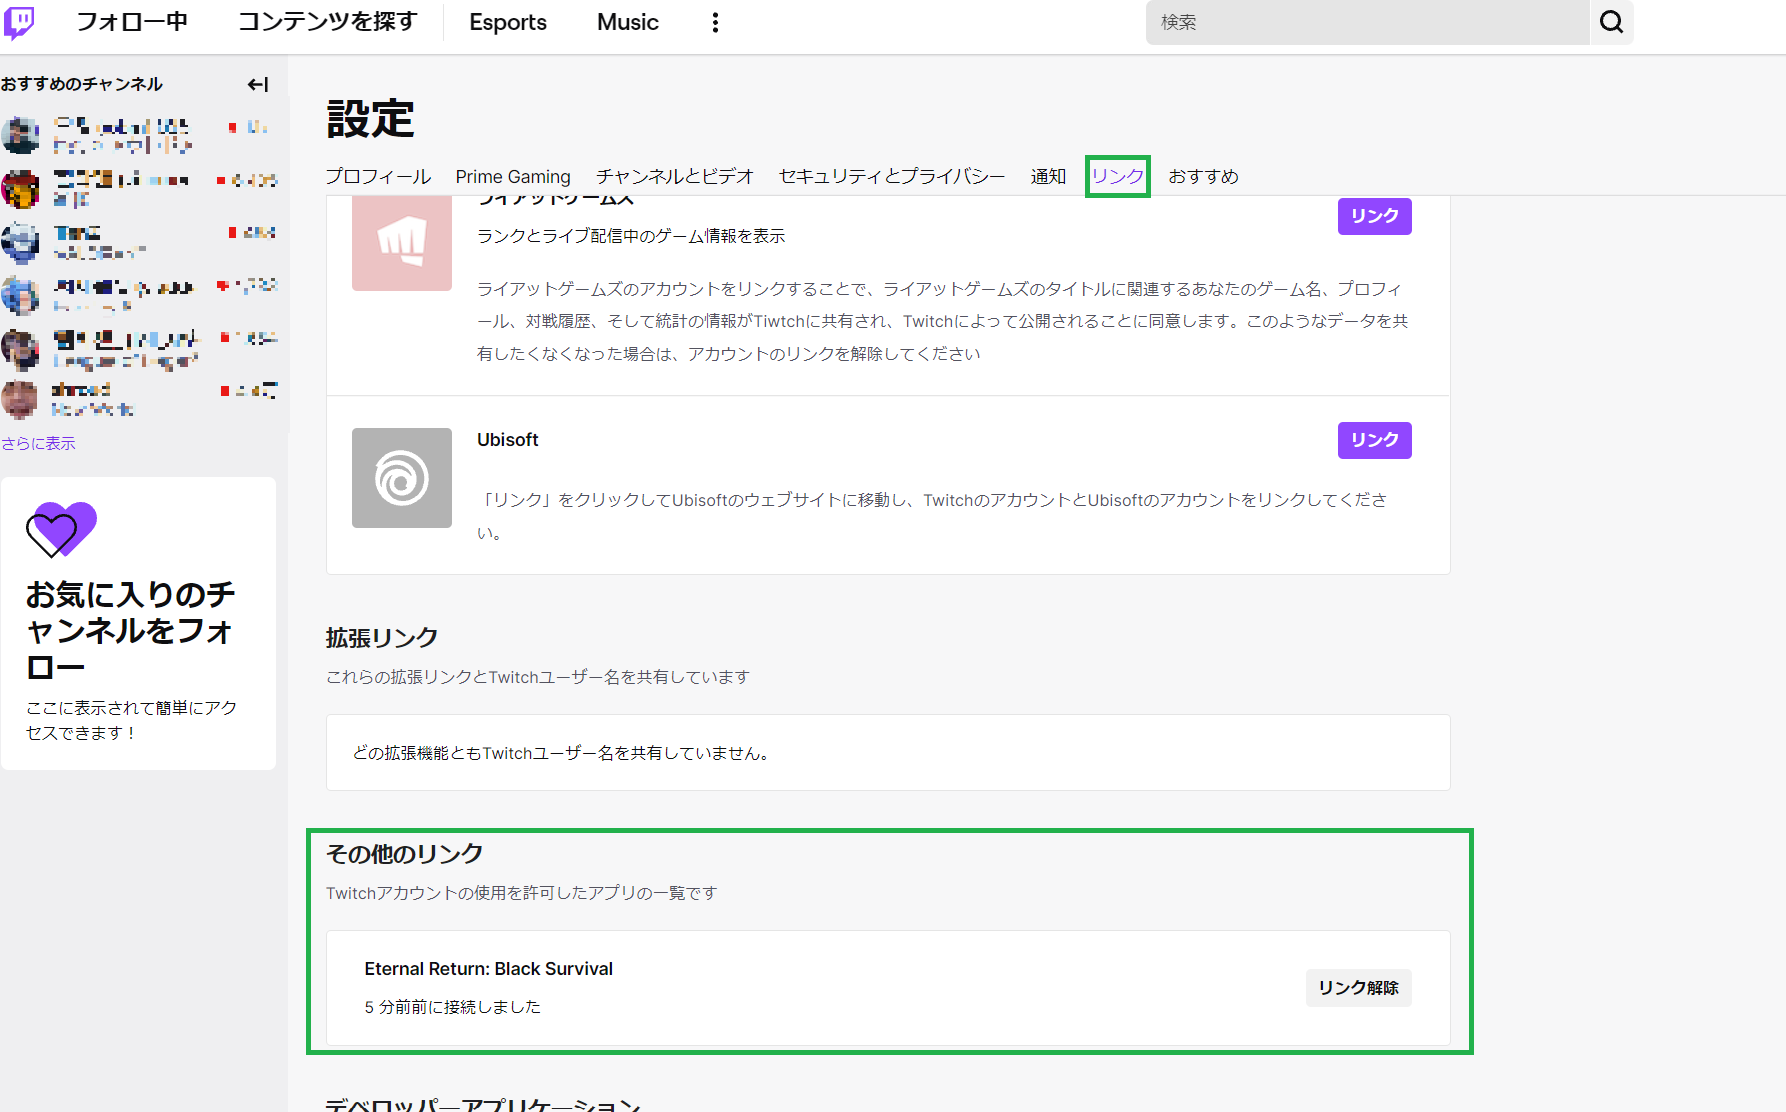Select the セキュリティとプライバシー tab

(x=891, y=177)
